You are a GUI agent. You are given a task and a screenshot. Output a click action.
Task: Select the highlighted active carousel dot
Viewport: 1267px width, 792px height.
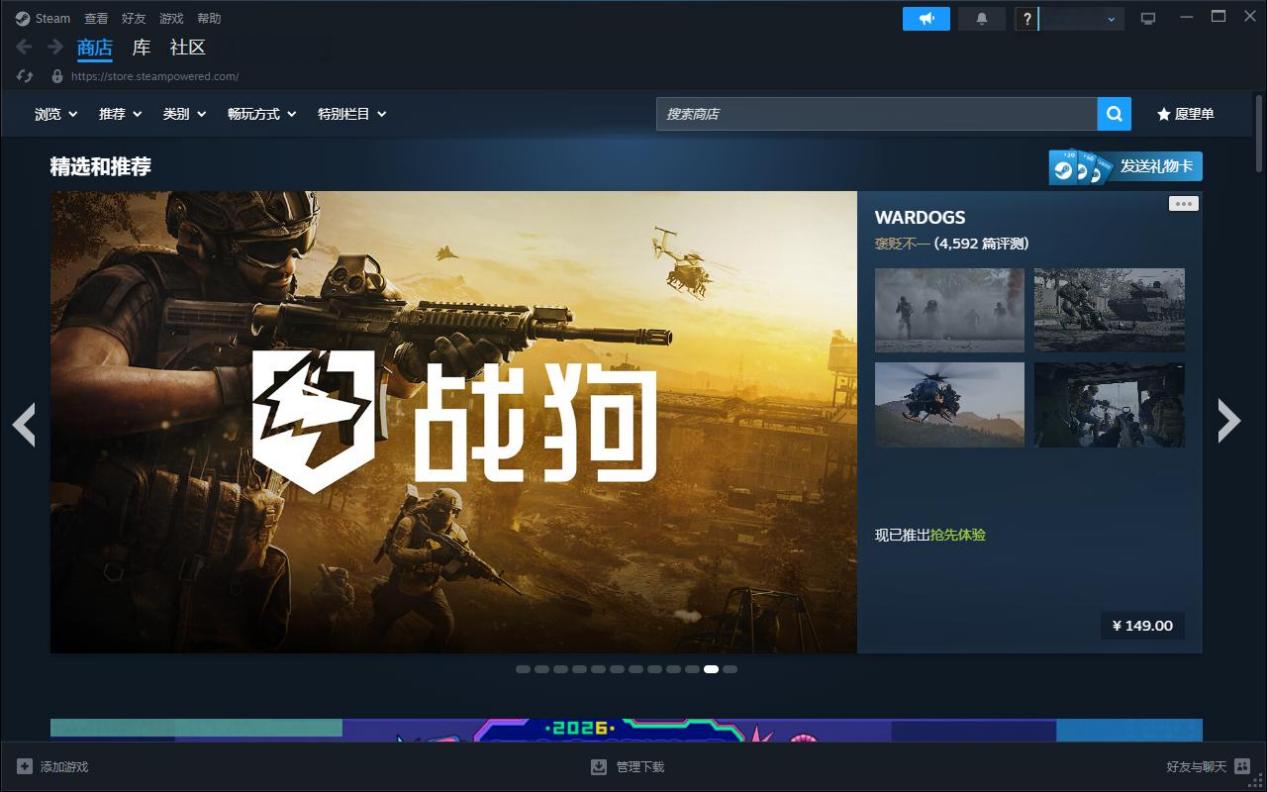coord(711,669)
